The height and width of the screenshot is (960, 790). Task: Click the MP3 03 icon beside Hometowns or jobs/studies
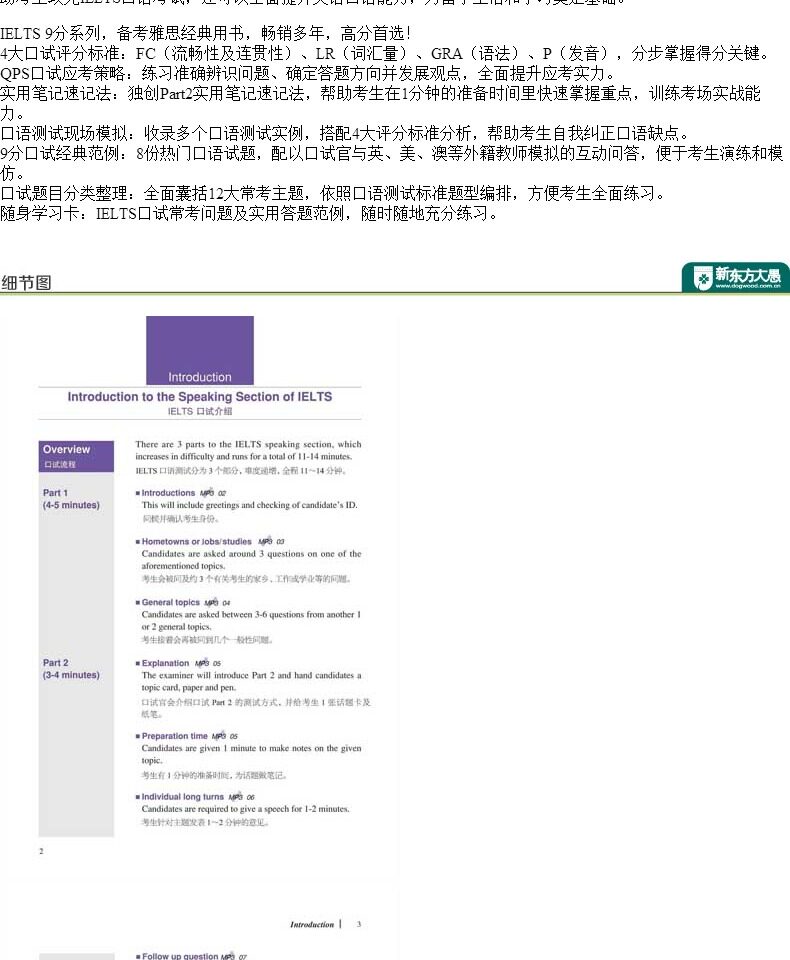tap(271, 542)
